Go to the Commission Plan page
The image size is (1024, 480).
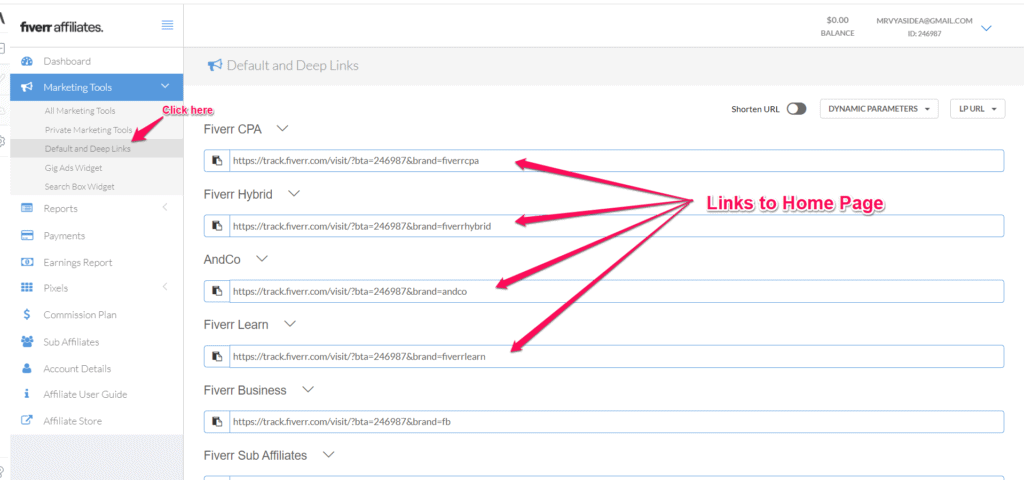[x=79, y=315]
